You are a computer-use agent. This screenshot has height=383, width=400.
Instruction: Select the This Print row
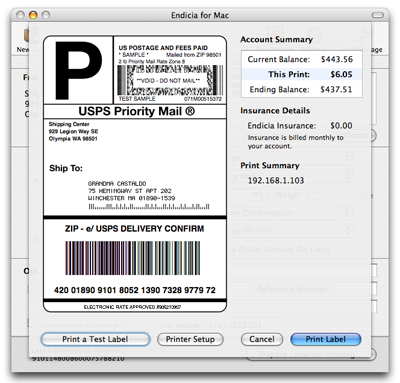pyautogui.click(x=302, y=74)
